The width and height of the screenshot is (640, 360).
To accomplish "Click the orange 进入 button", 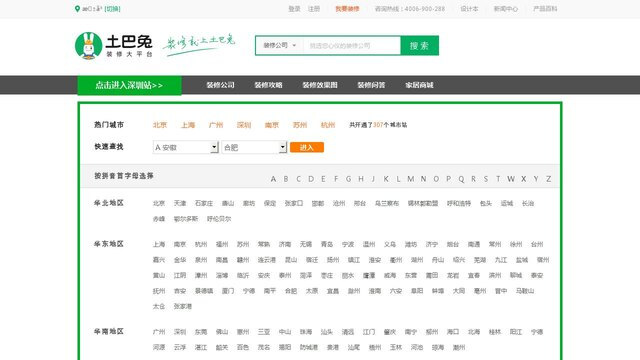I will [307, 147].
